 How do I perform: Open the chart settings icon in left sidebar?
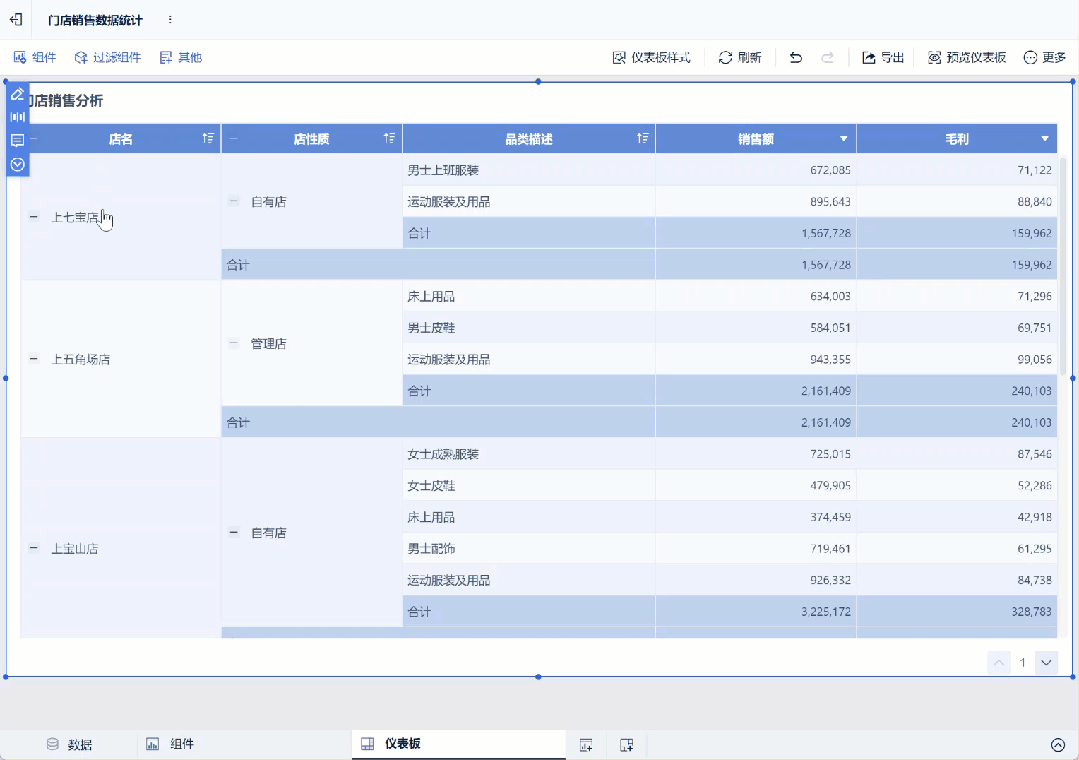point(17,117)
